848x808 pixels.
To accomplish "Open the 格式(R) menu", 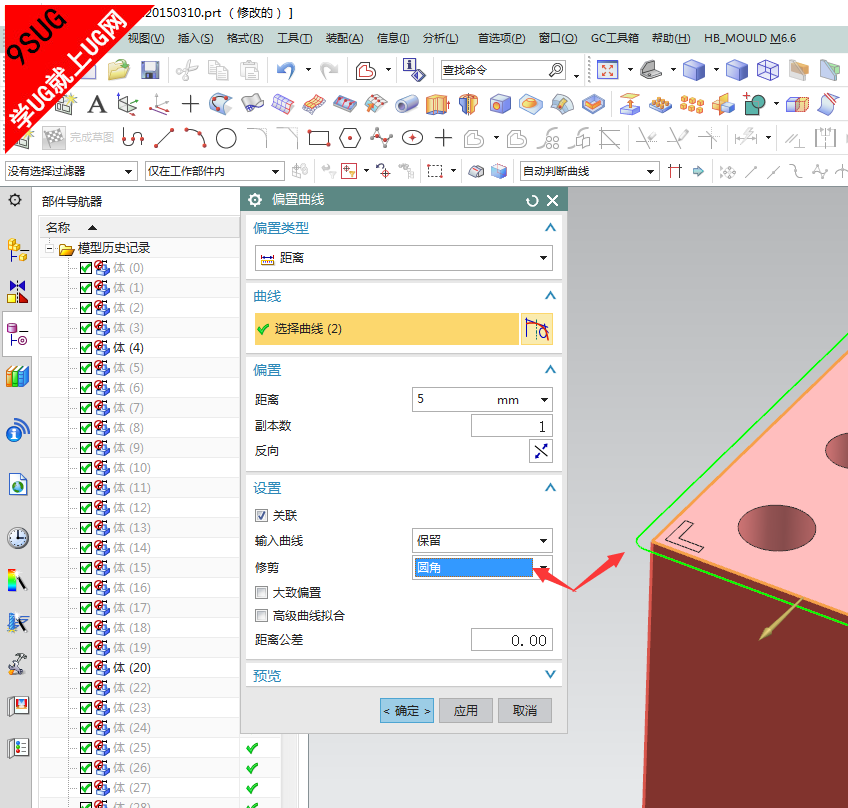I will coord(244,38).
